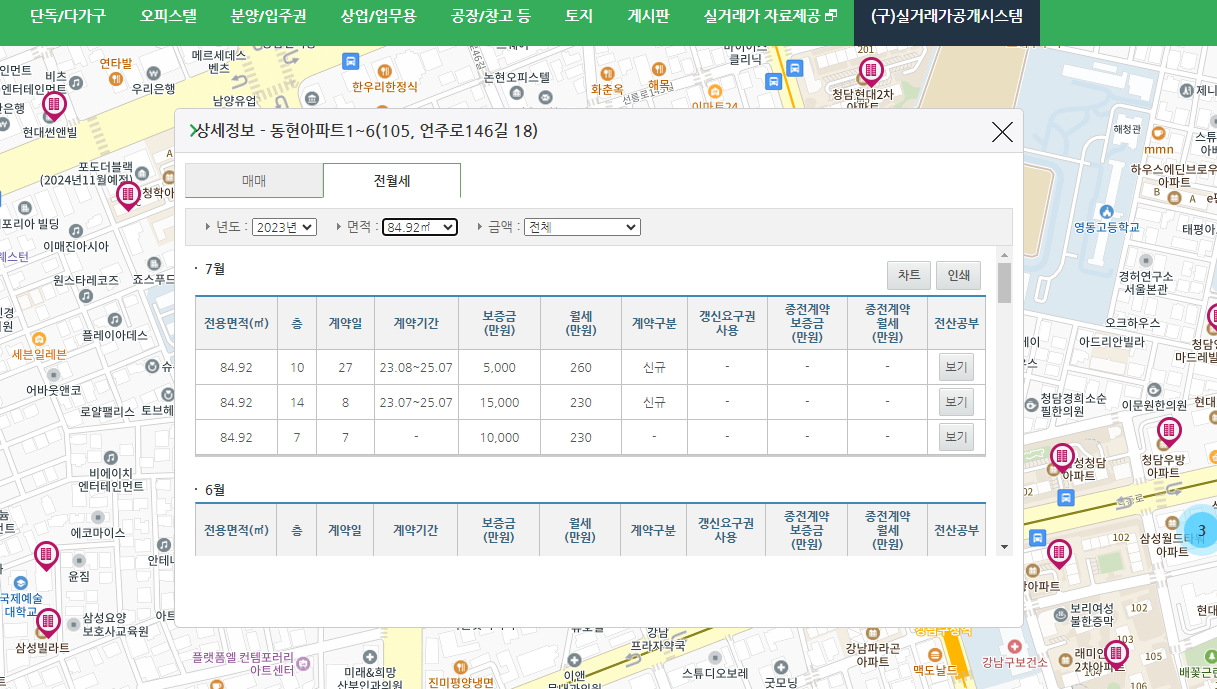Click the 청담현대2차 아파트 map marker
The width and height of the screenshot is (1217, 689).
tap(870, 72)
